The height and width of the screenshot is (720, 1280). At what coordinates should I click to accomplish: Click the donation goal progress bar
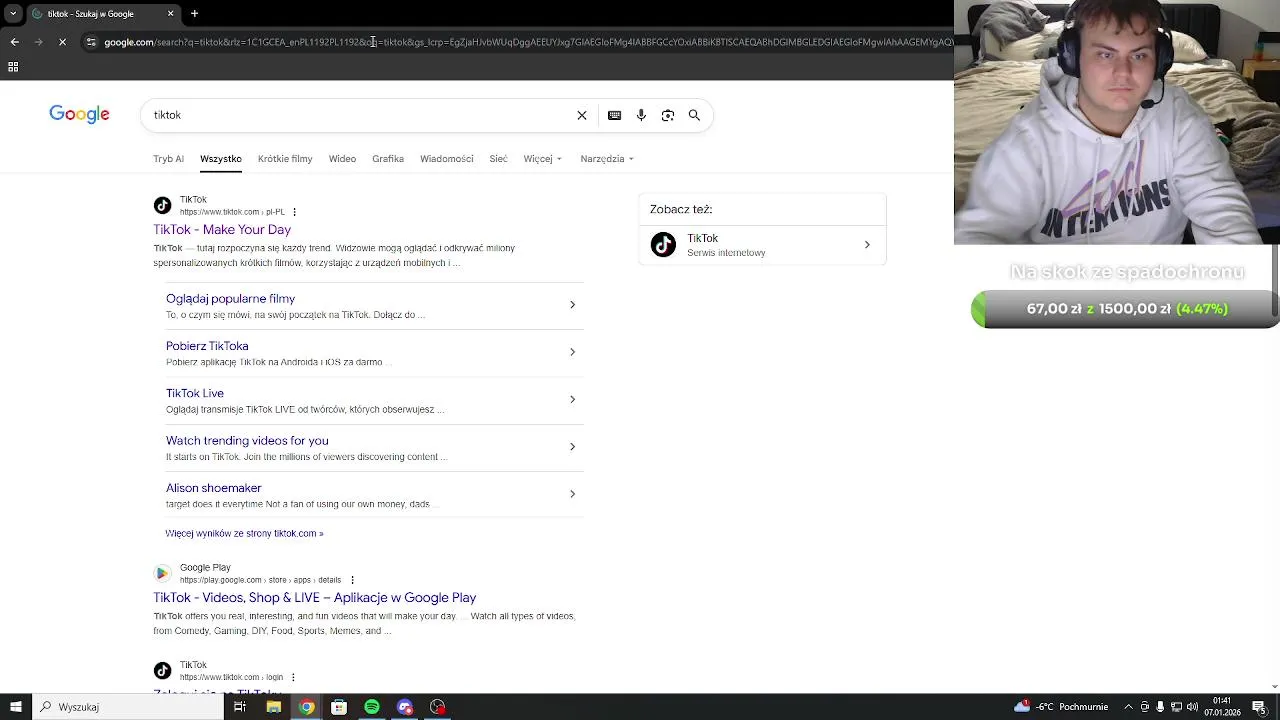tap(1125, 309)
